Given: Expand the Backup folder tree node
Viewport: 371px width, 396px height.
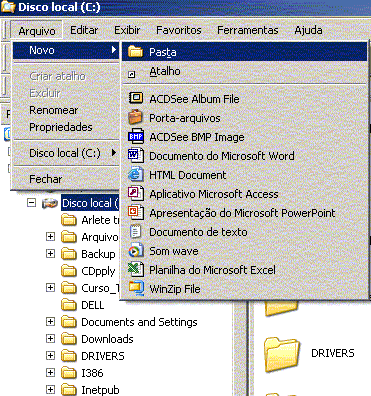Looking at the screenshot, I should (x=50, y=254).
